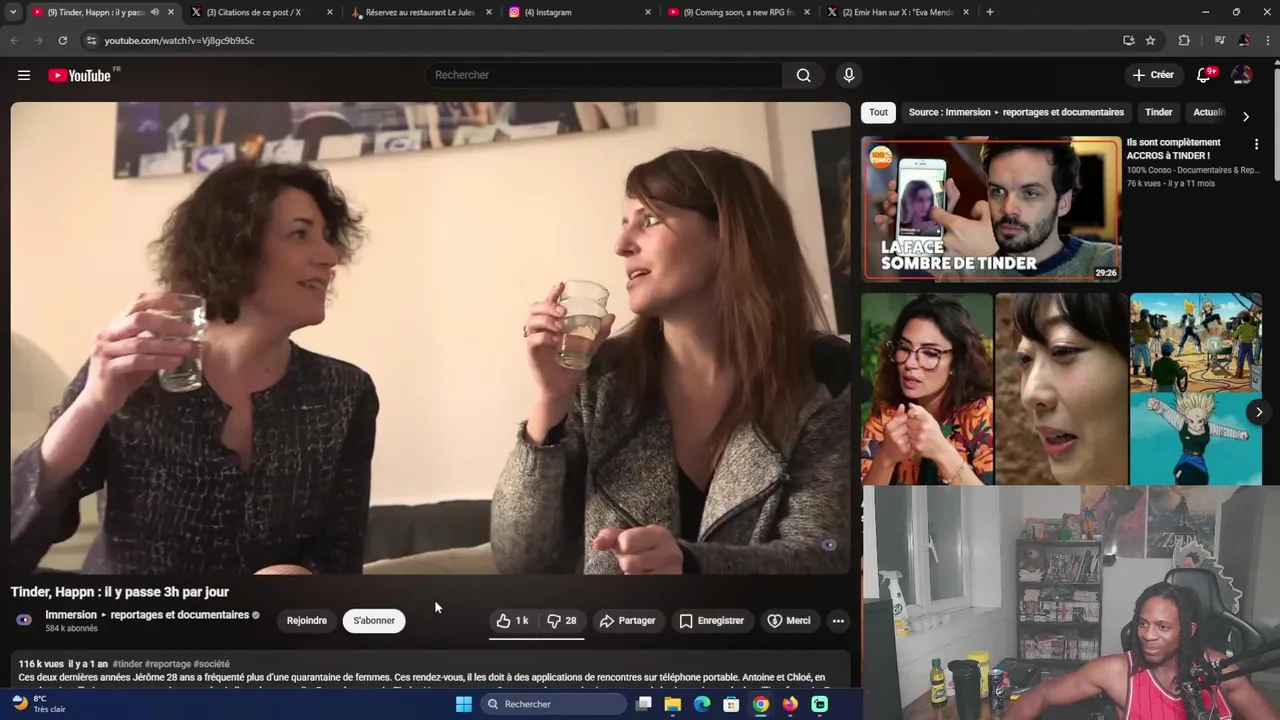The height and width of the screenshot is (720, 1280).
Task: Open the Dragon Ball cartoon Short thumbnail
Action: pyautogui.click(x=1195, y=389)
